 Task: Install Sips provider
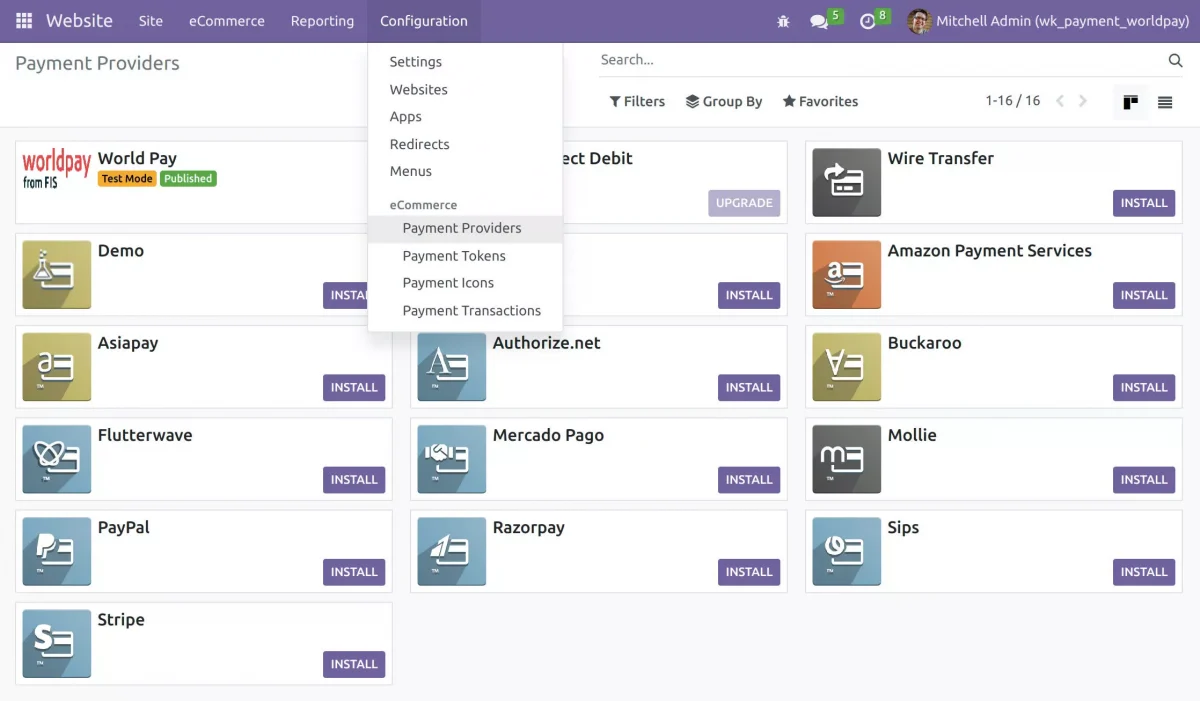[x=1144, y=572]
